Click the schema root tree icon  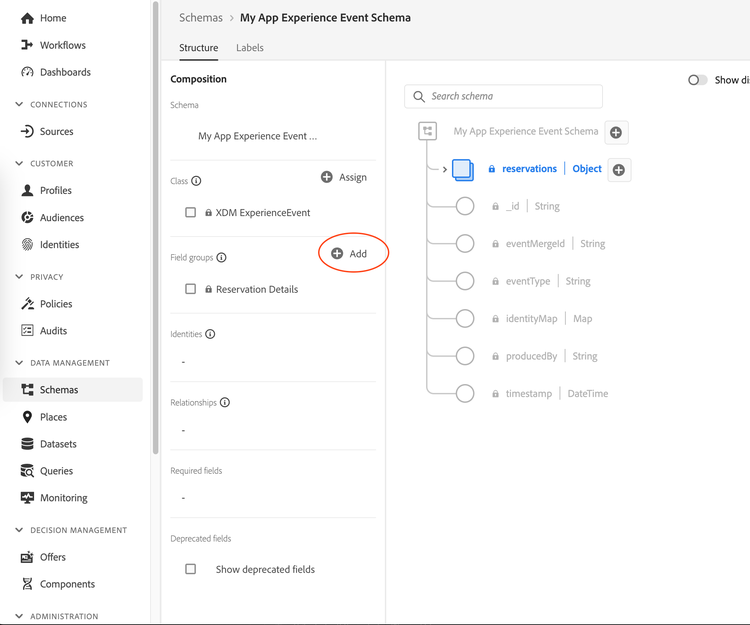[x=428, y=131]
